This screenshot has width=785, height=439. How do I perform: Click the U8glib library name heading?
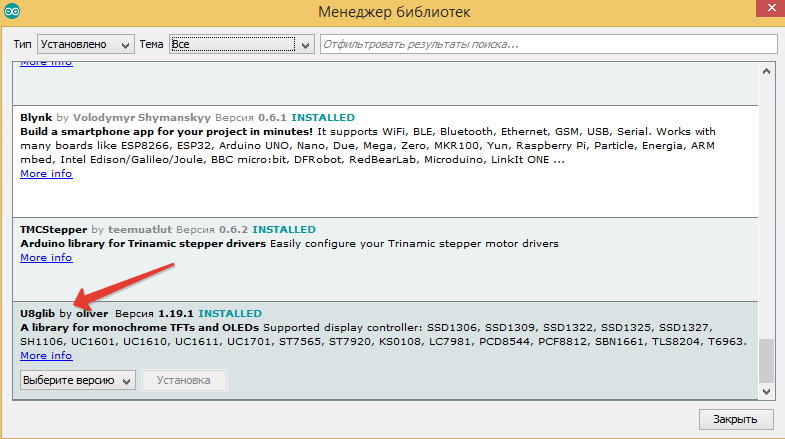37,313
